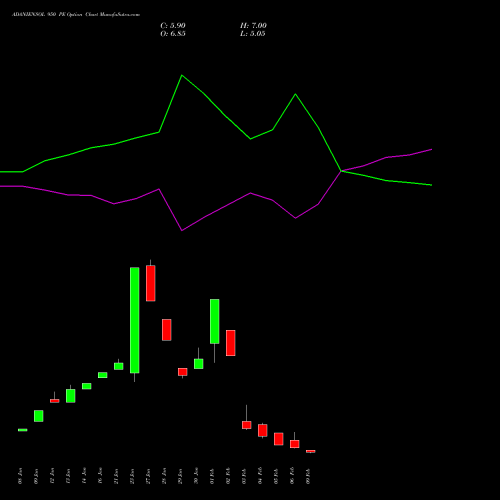This screenshot has height=500, width=500.
Task: Click the 04 Feb date label
Action: pyautogui.click(x=260, y=476)
